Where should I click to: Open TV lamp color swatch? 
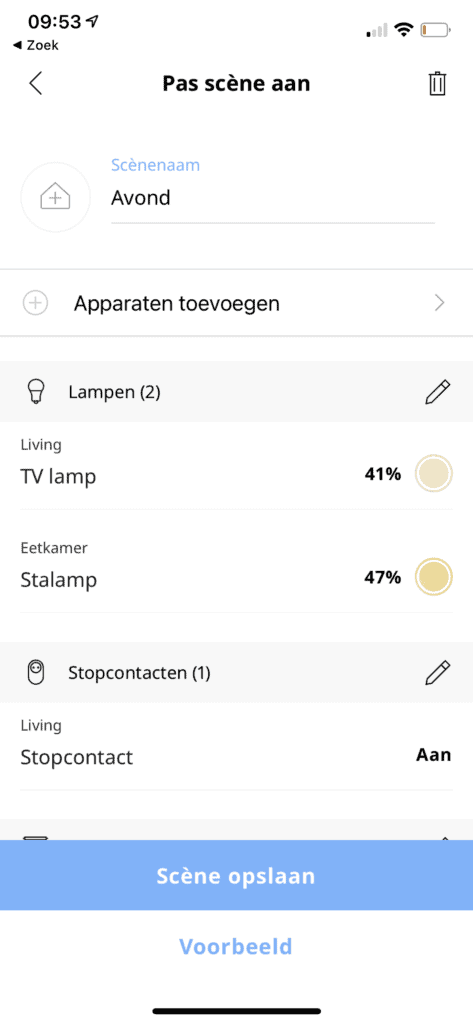pyautogui.click(x=434, y=473)
